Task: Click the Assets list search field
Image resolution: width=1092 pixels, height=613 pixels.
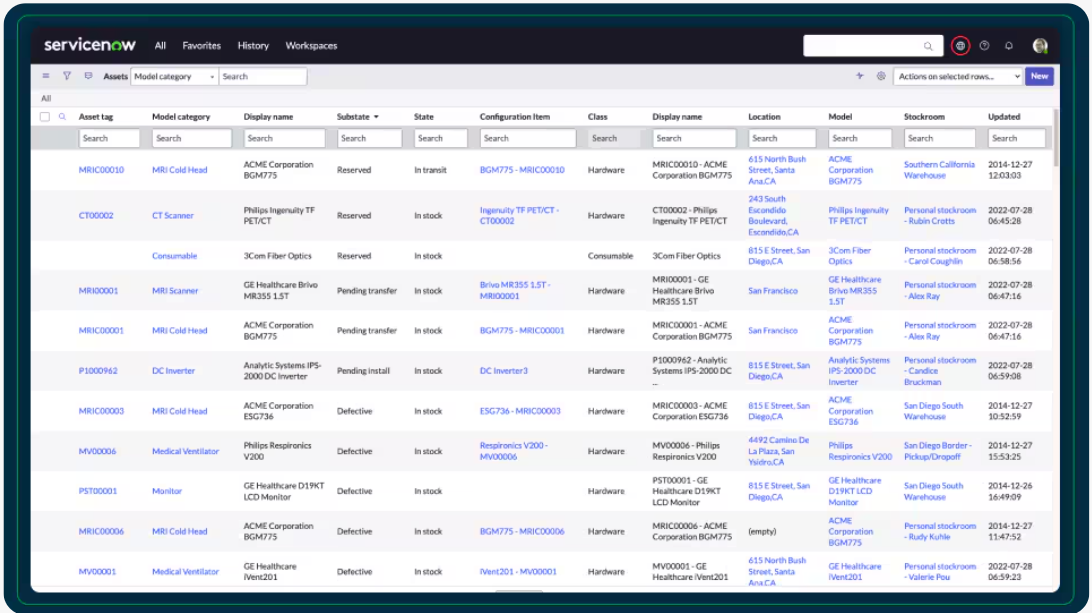Action: 263,77
